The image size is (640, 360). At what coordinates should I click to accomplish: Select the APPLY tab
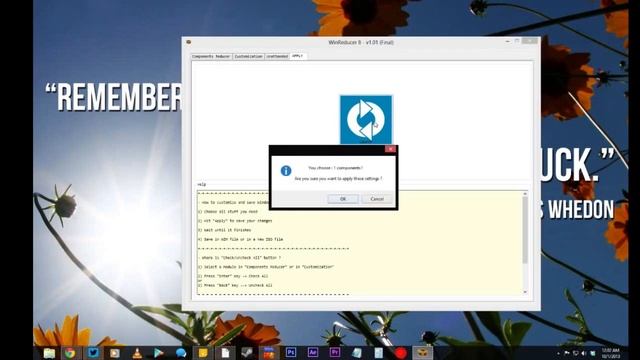[298, 56]
